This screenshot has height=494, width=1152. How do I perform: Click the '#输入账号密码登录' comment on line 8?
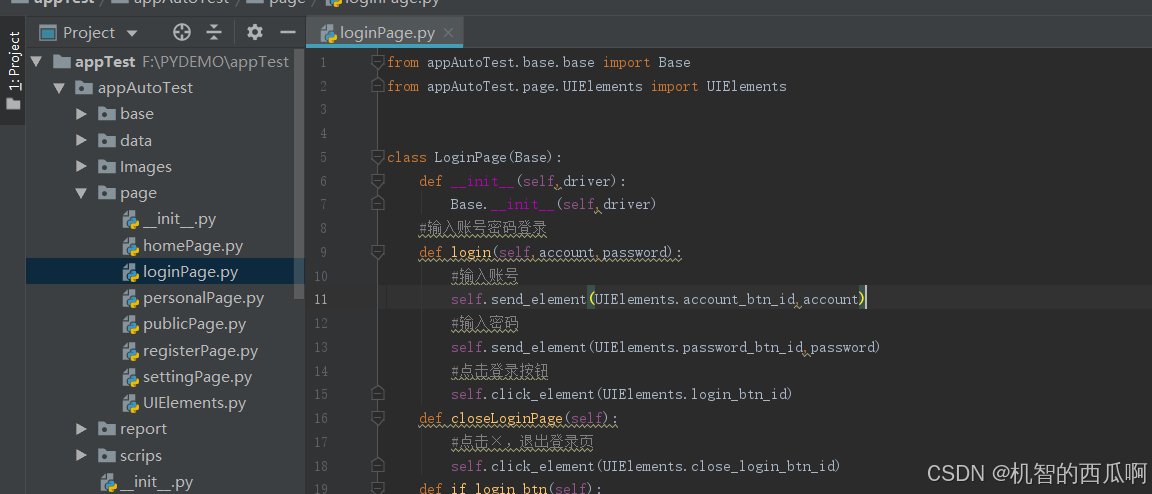483,229
